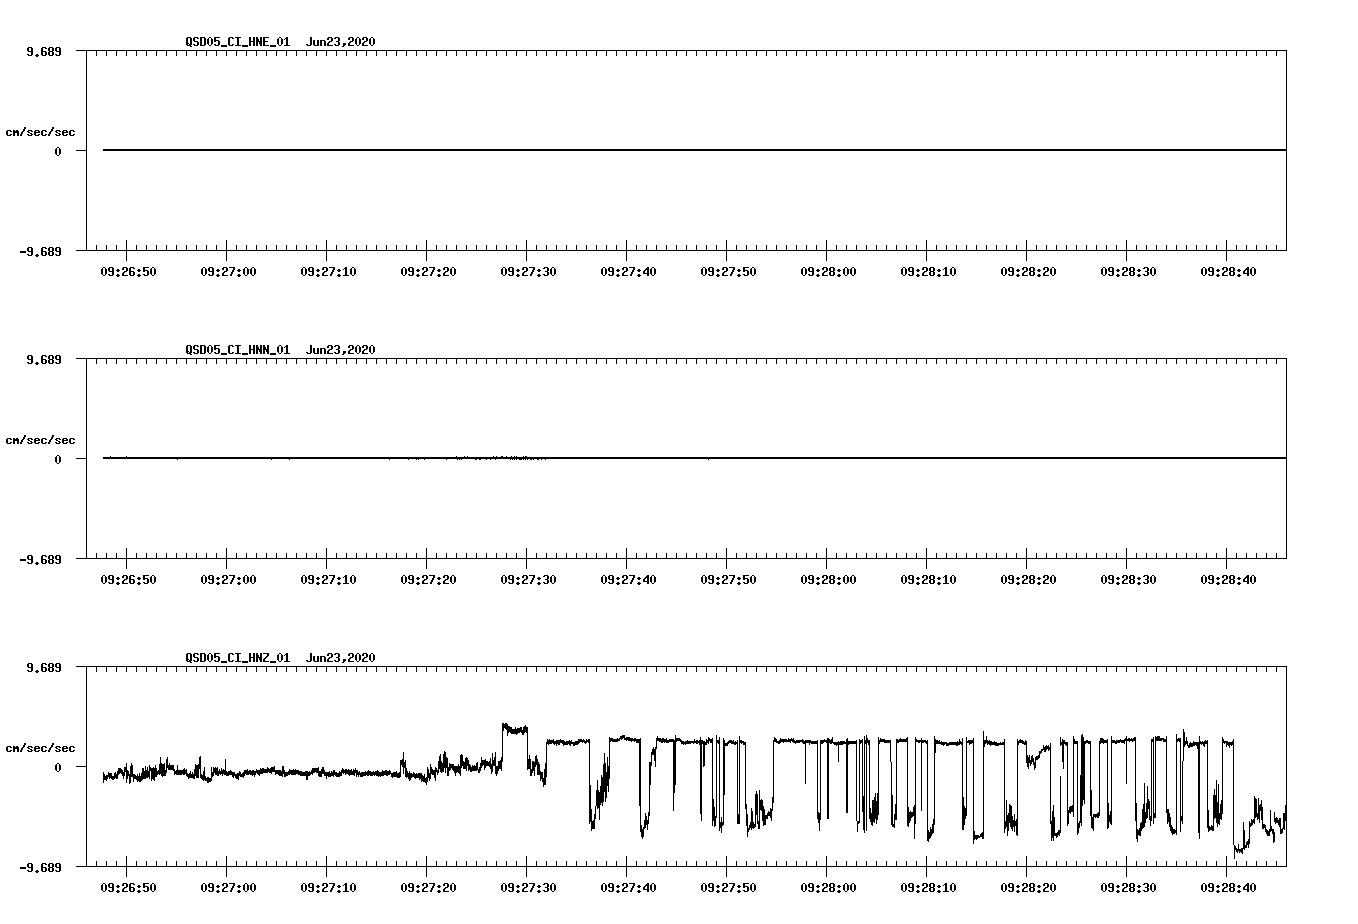Click the 09:28:40 time label under HNE plot
Screen dimensions: 1358x924
click(1228, 271)
